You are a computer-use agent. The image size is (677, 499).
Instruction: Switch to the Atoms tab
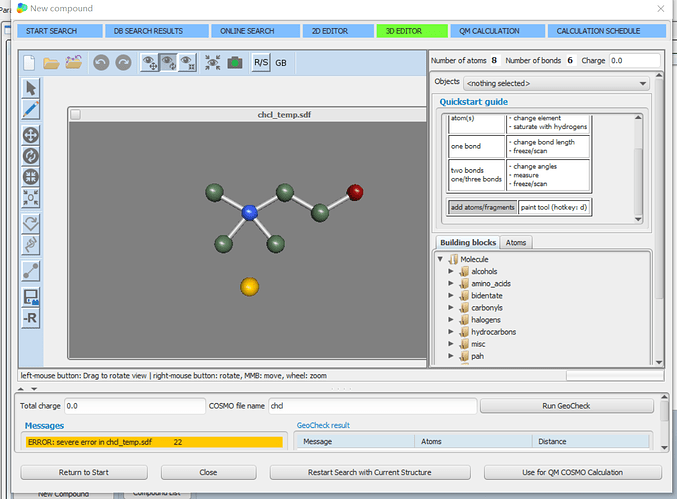[516, 243]
